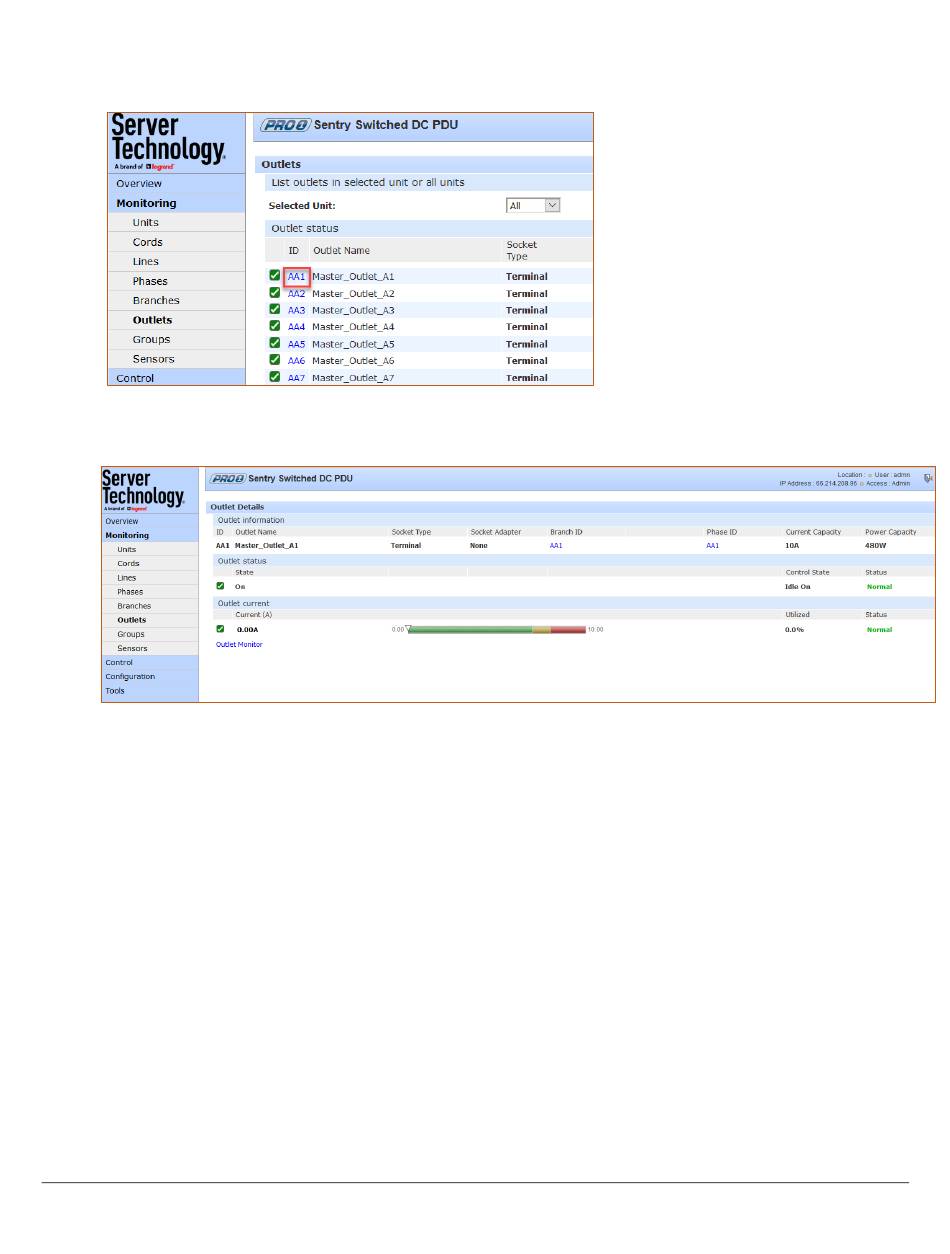950x1254 pixels.
Task: Click the green status icon for outlet AA2
Action: click(275, 293)
